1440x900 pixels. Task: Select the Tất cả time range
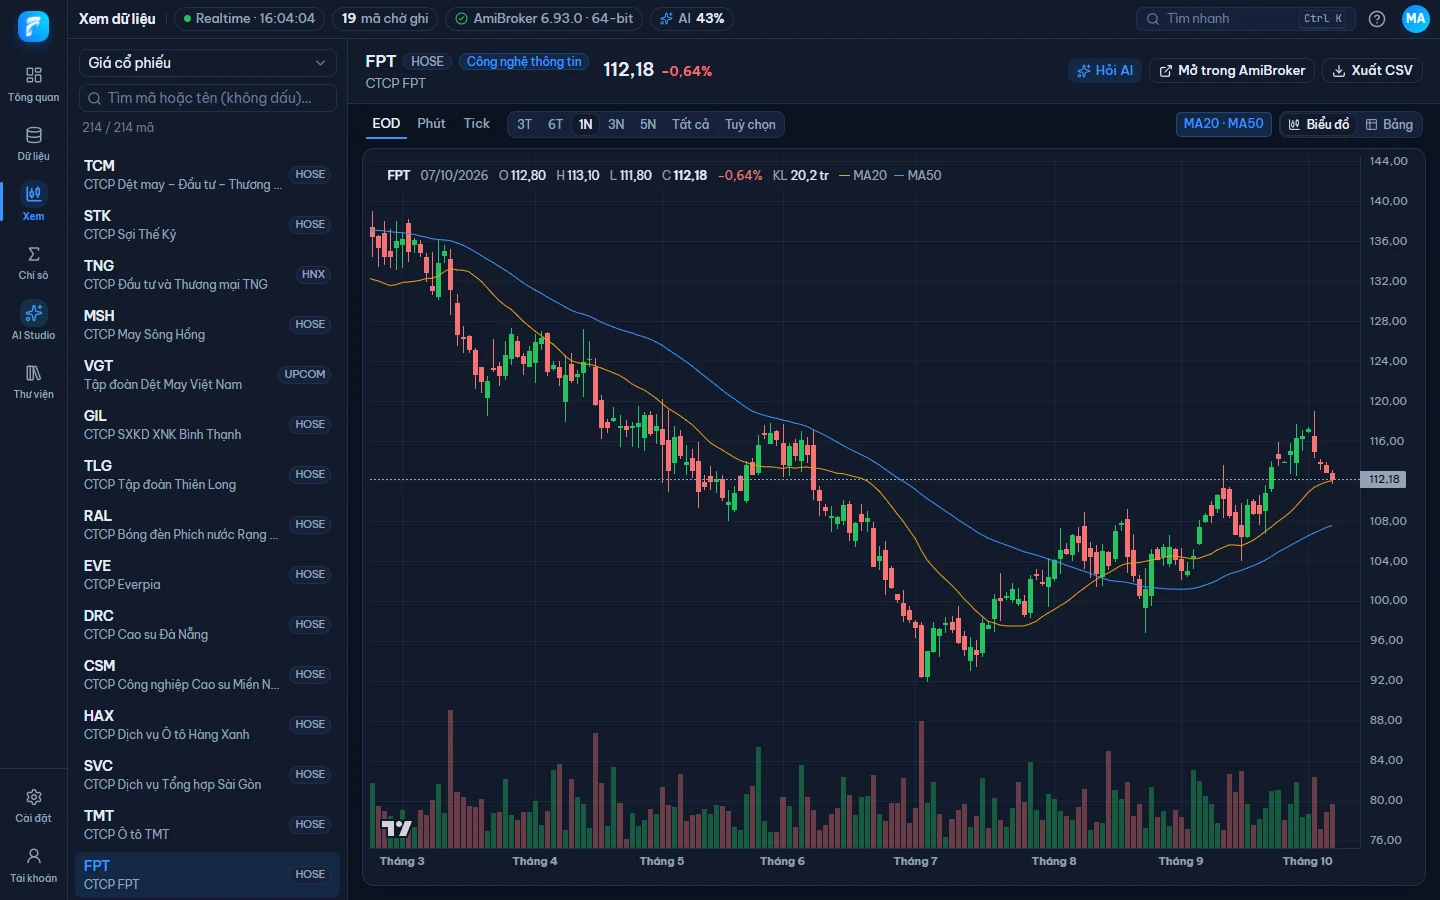point(690,124)
